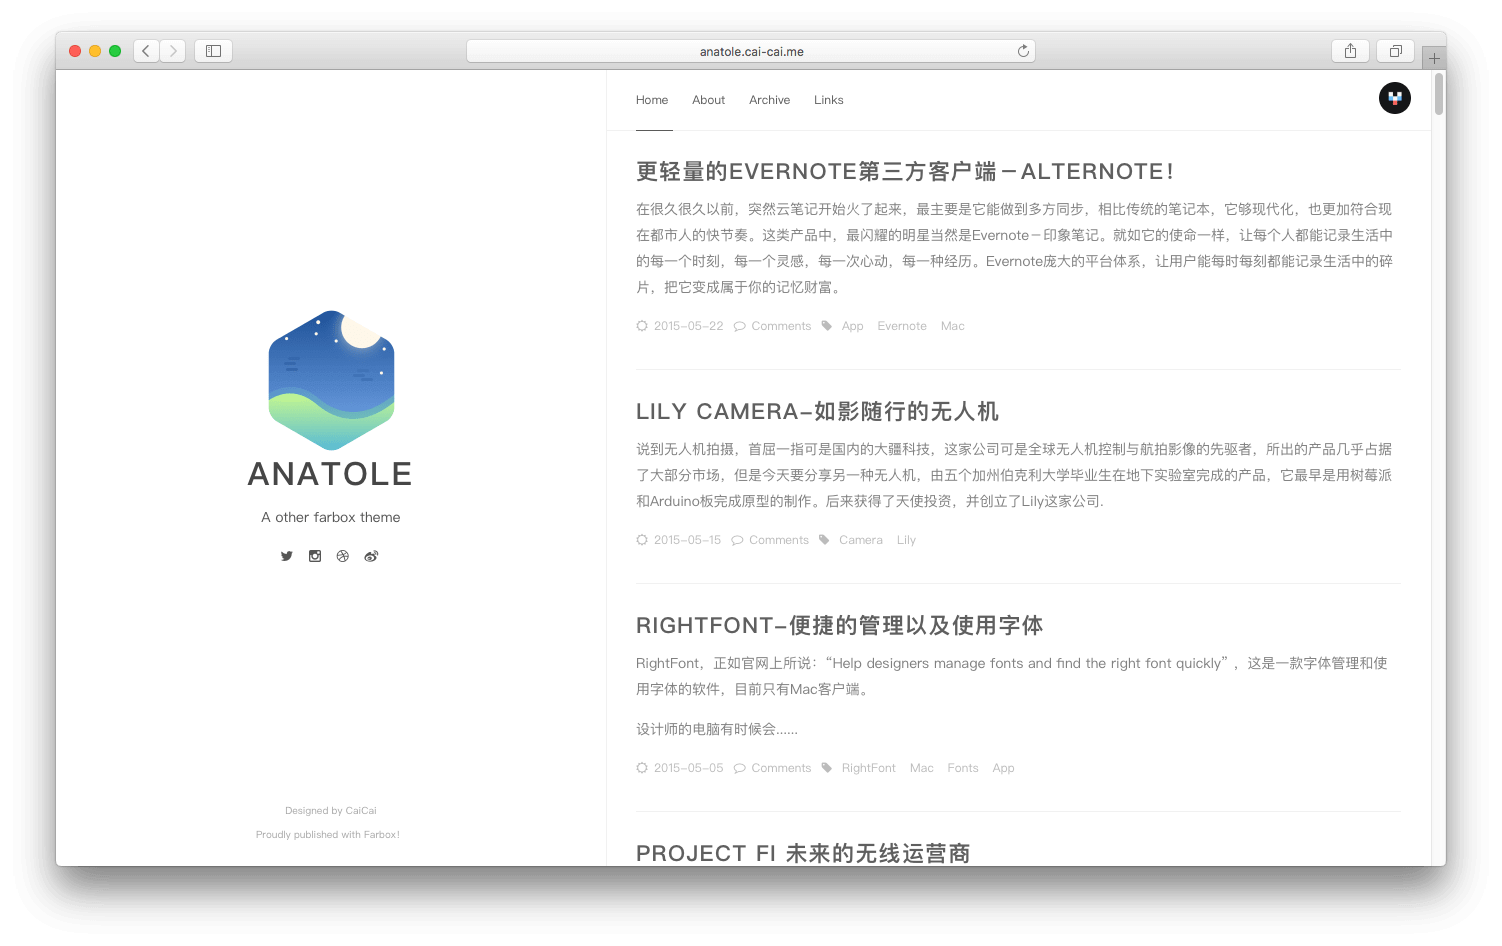Go to the Archive page
Screen dimensions: 1502x946
769,100
